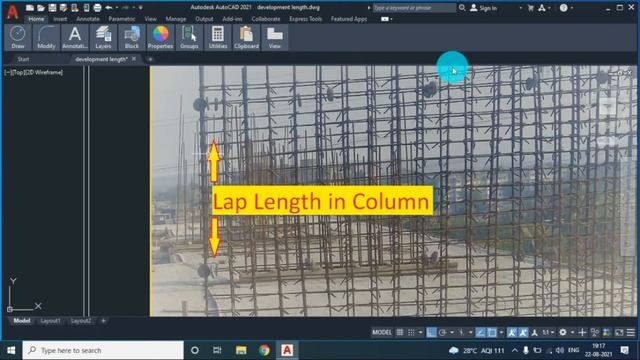Select the Model layout tab

coord(22,321)
